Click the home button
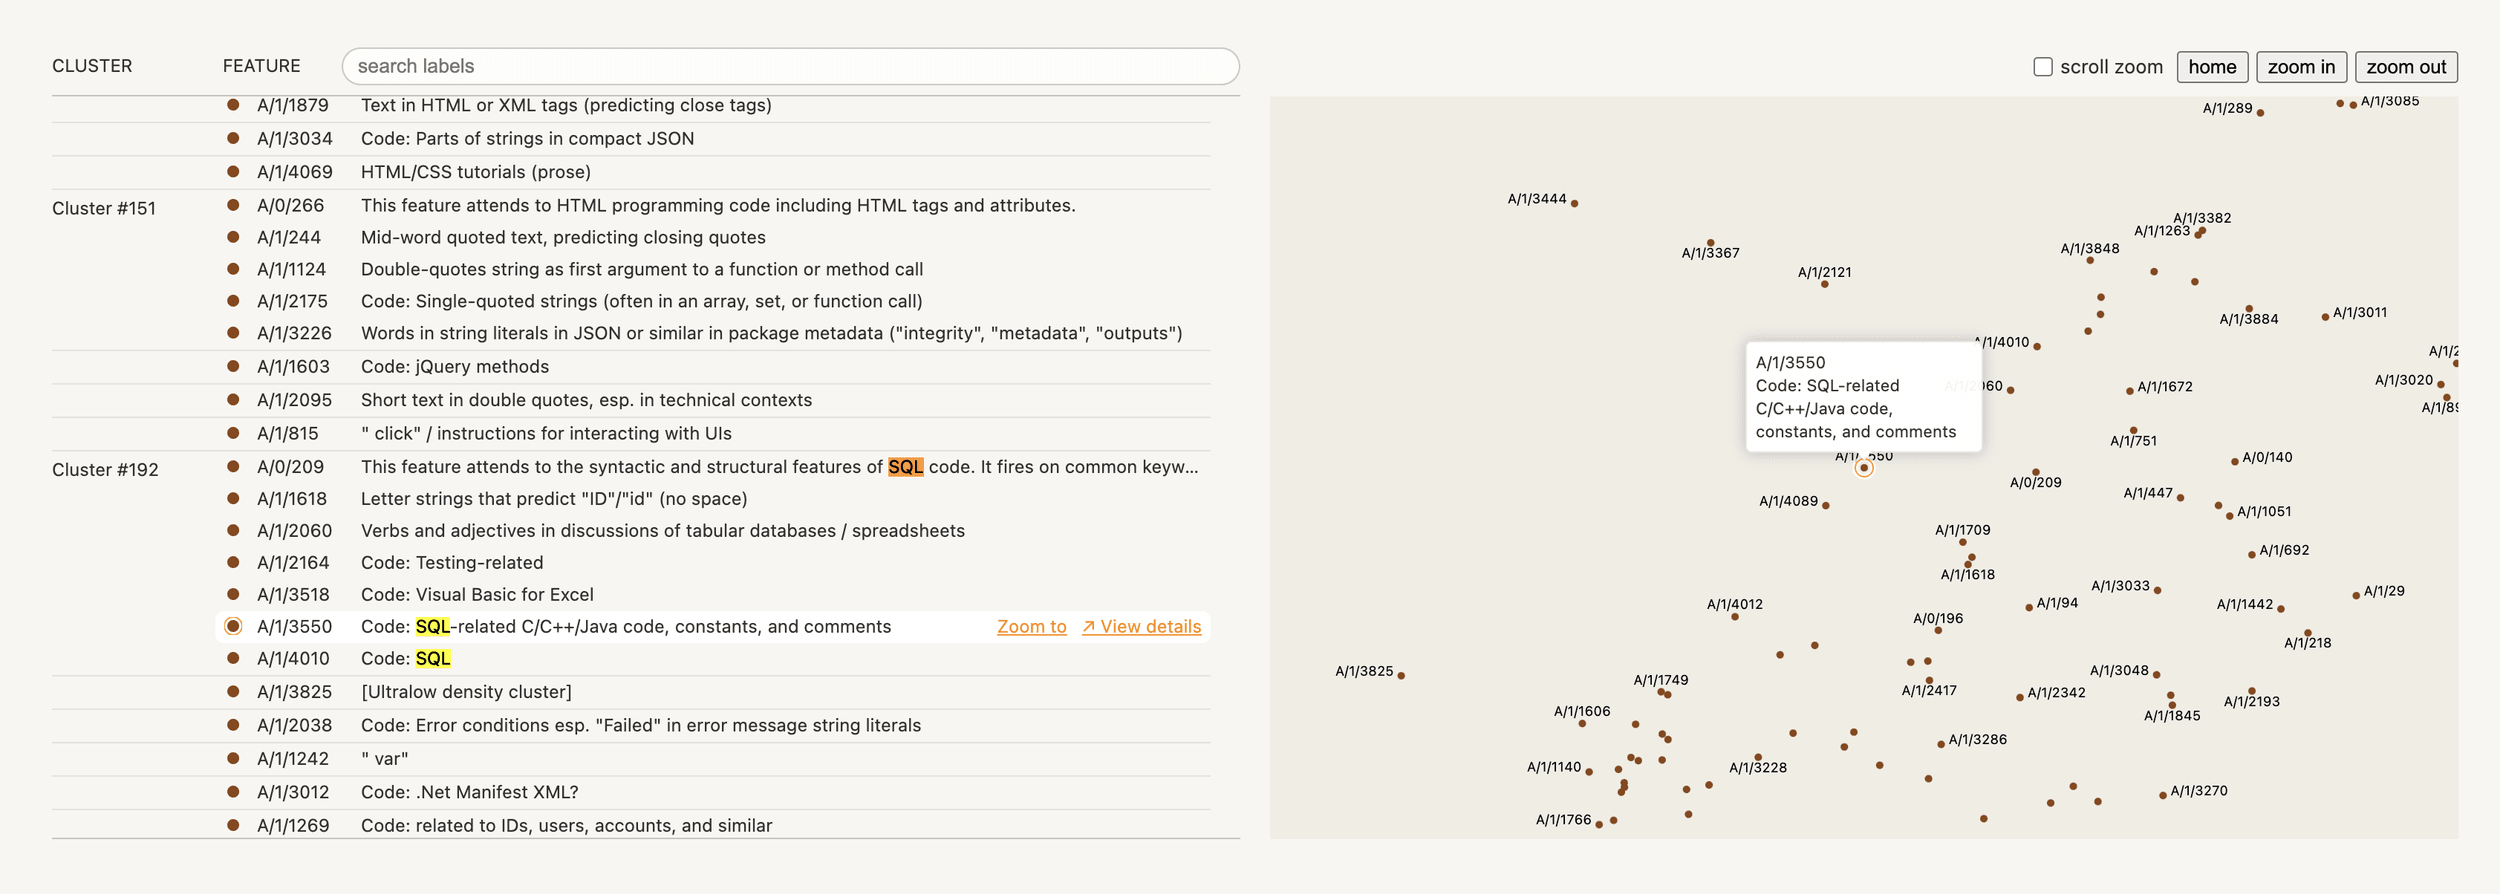 (2211, 67)
